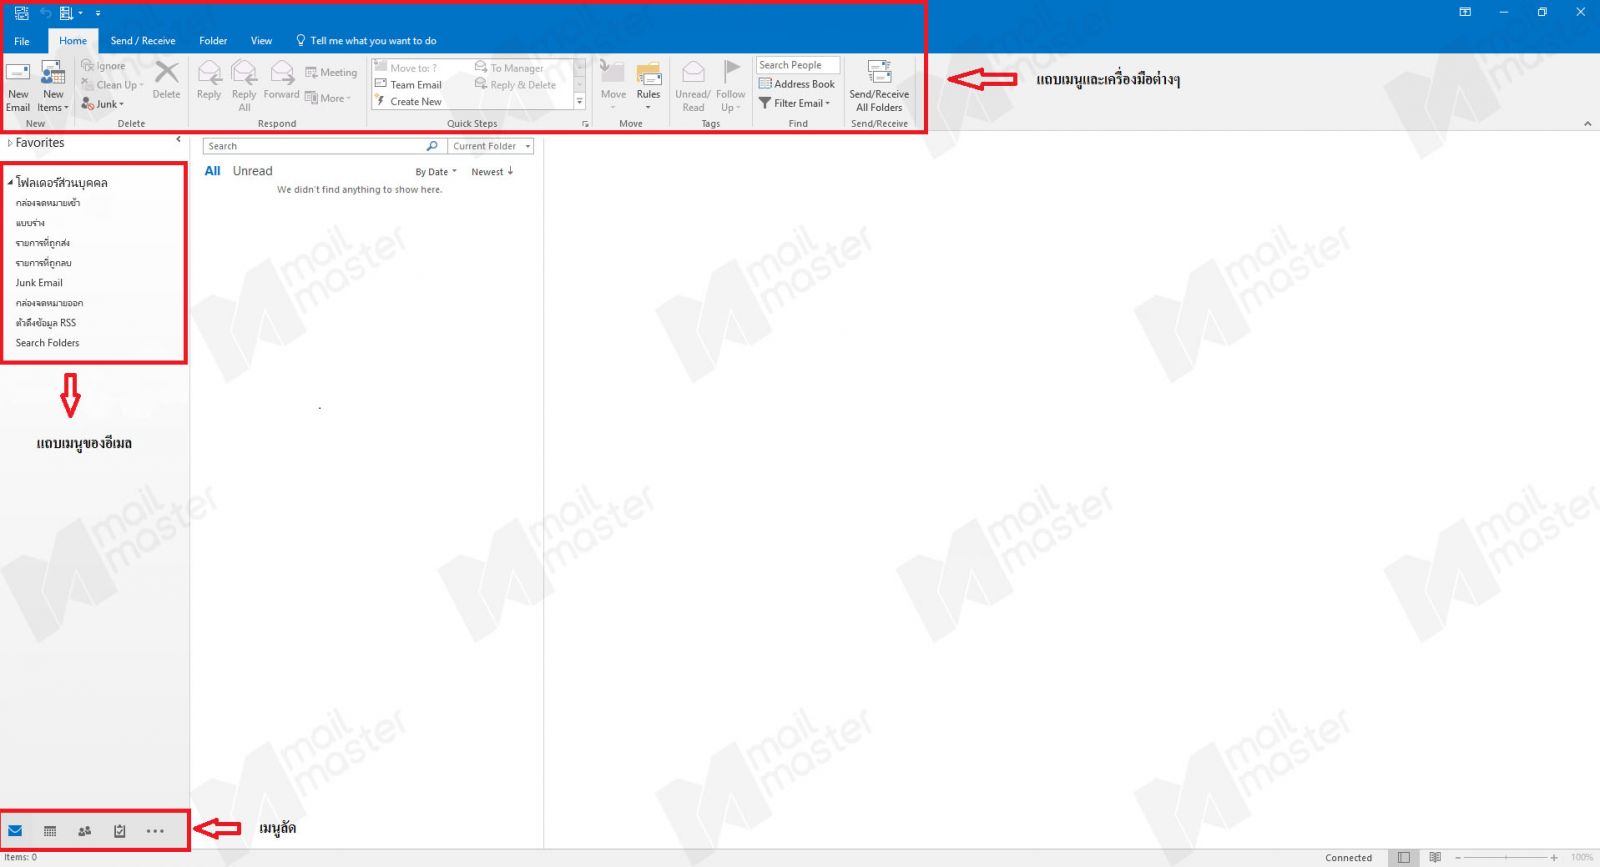The height and width of the screenshot is (867, 1600).
Task: Click the Tell me what you want to do box
Action: pos(366,41)
